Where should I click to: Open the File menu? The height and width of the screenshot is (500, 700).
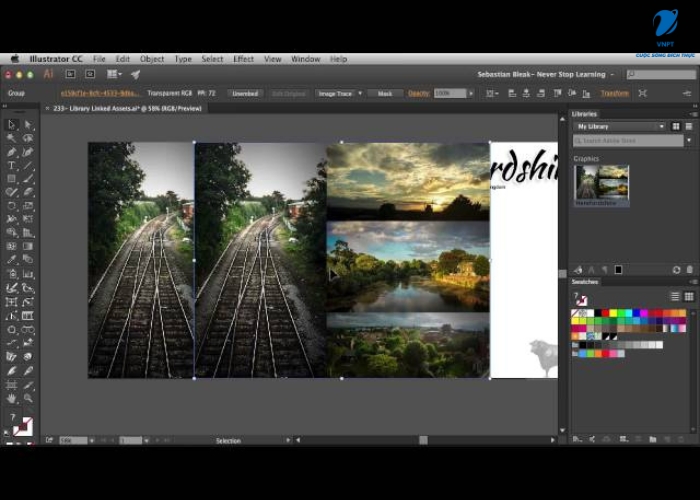[99, 59]
